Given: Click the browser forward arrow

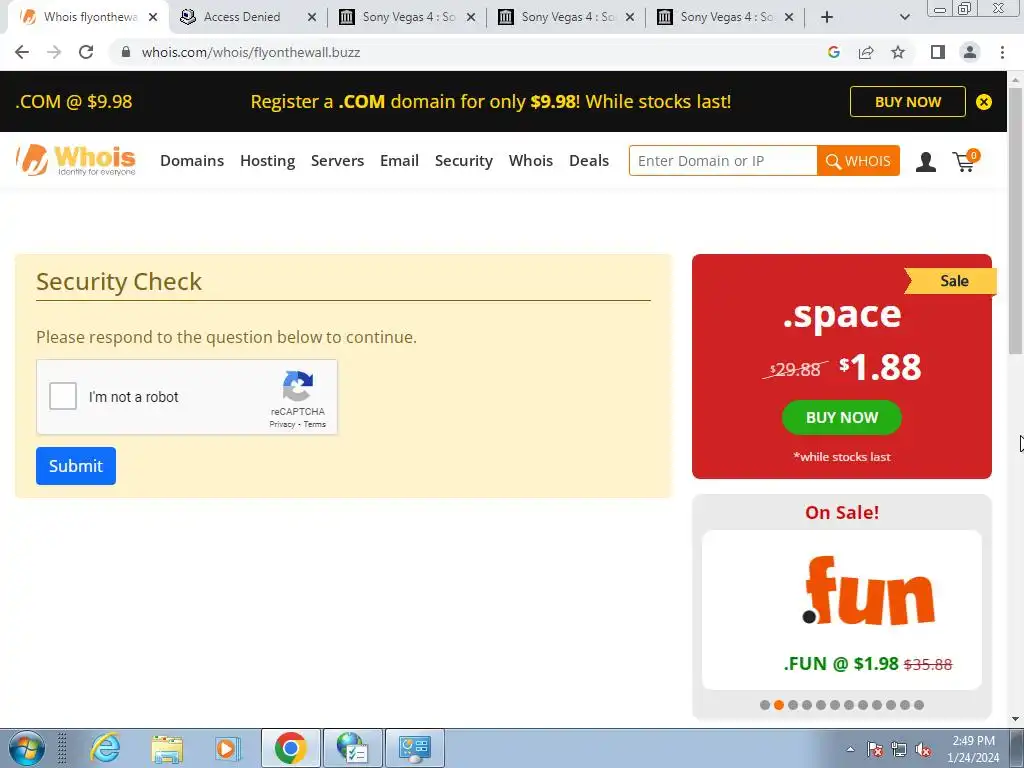Looking at the screenshot, I should (54, 52).
